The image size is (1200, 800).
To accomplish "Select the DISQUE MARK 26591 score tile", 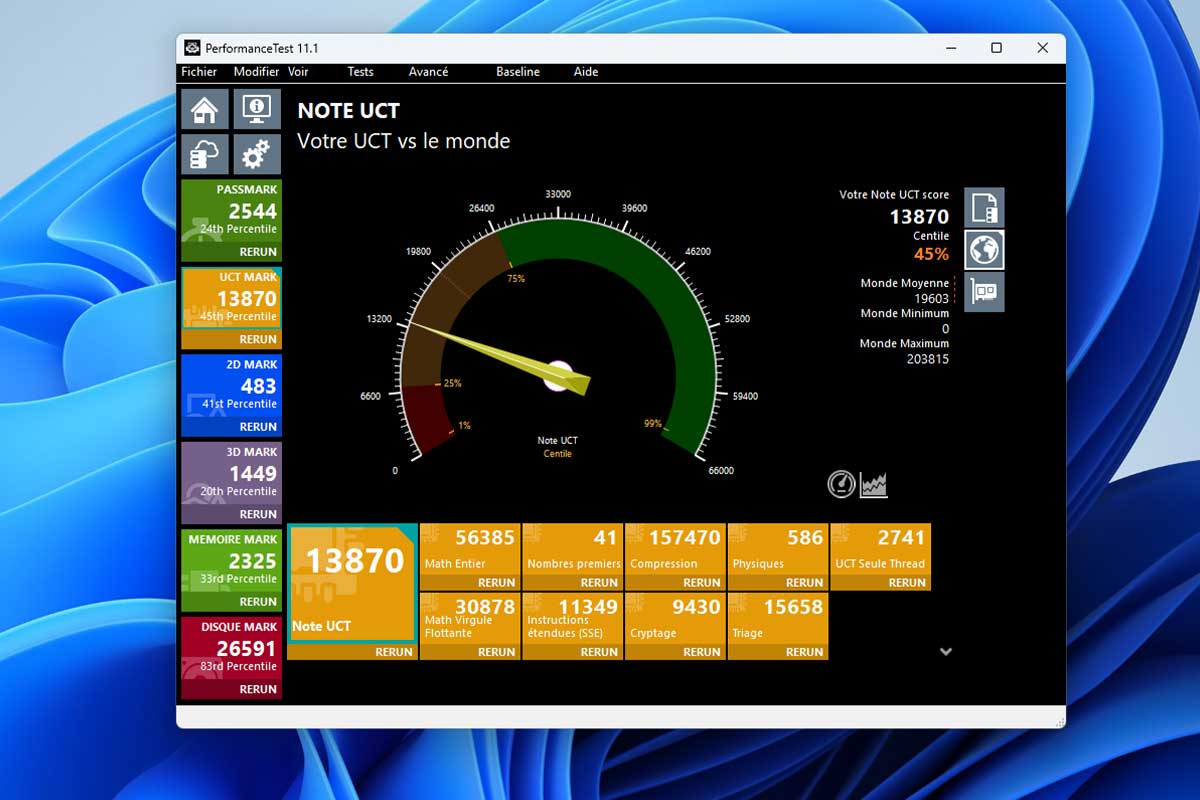I will coord(232,649).
